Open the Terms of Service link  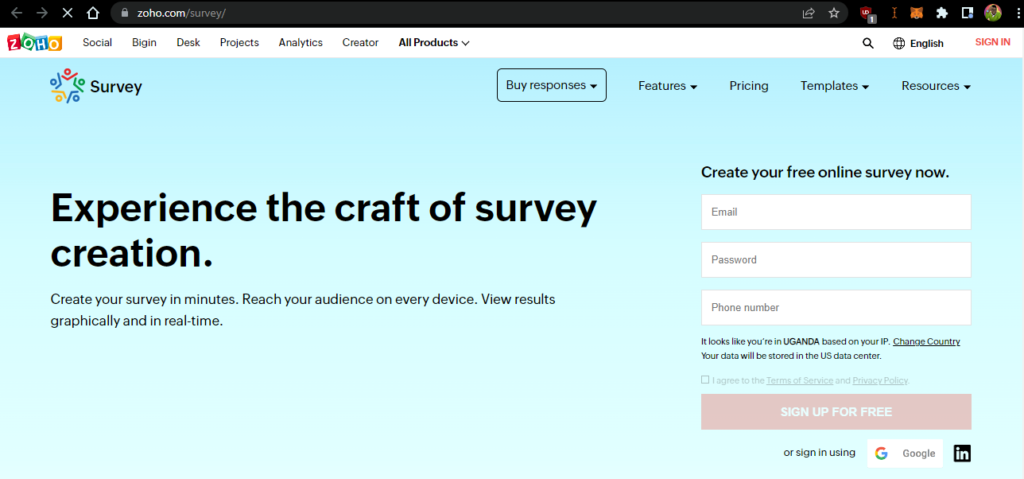tap(799, 380)
